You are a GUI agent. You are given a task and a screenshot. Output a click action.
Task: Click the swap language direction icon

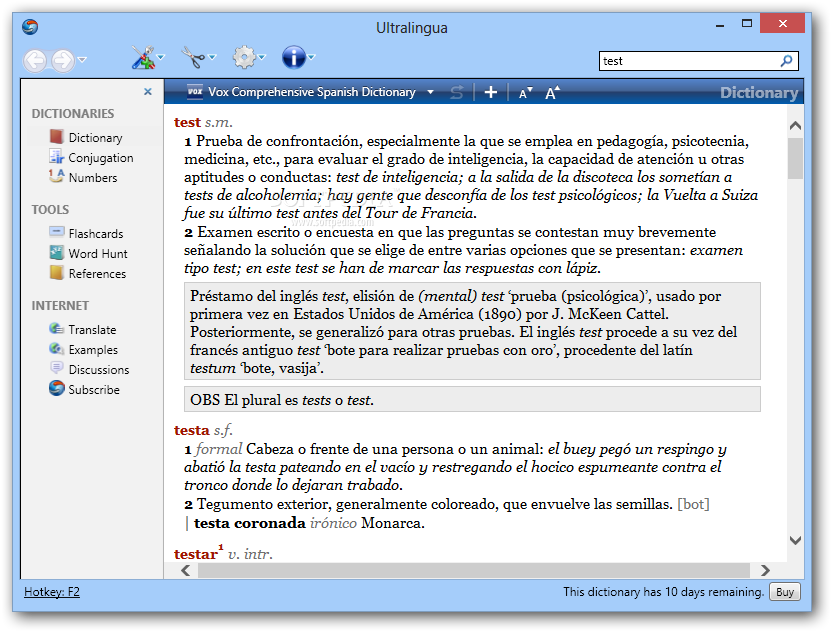click(457, 92)
